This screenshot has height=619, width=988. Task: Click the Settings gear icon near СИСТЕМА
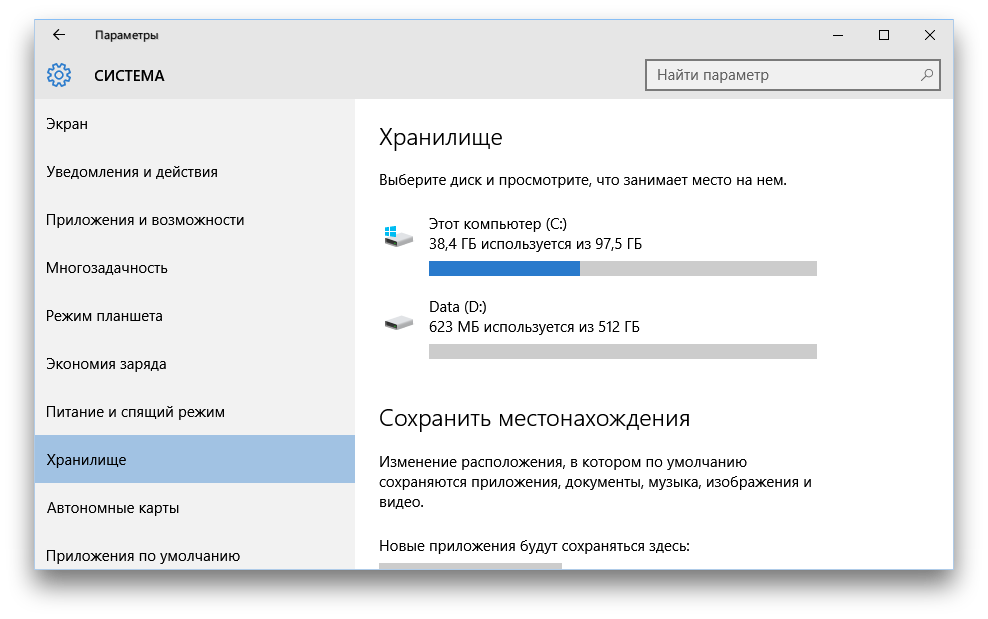59,75
